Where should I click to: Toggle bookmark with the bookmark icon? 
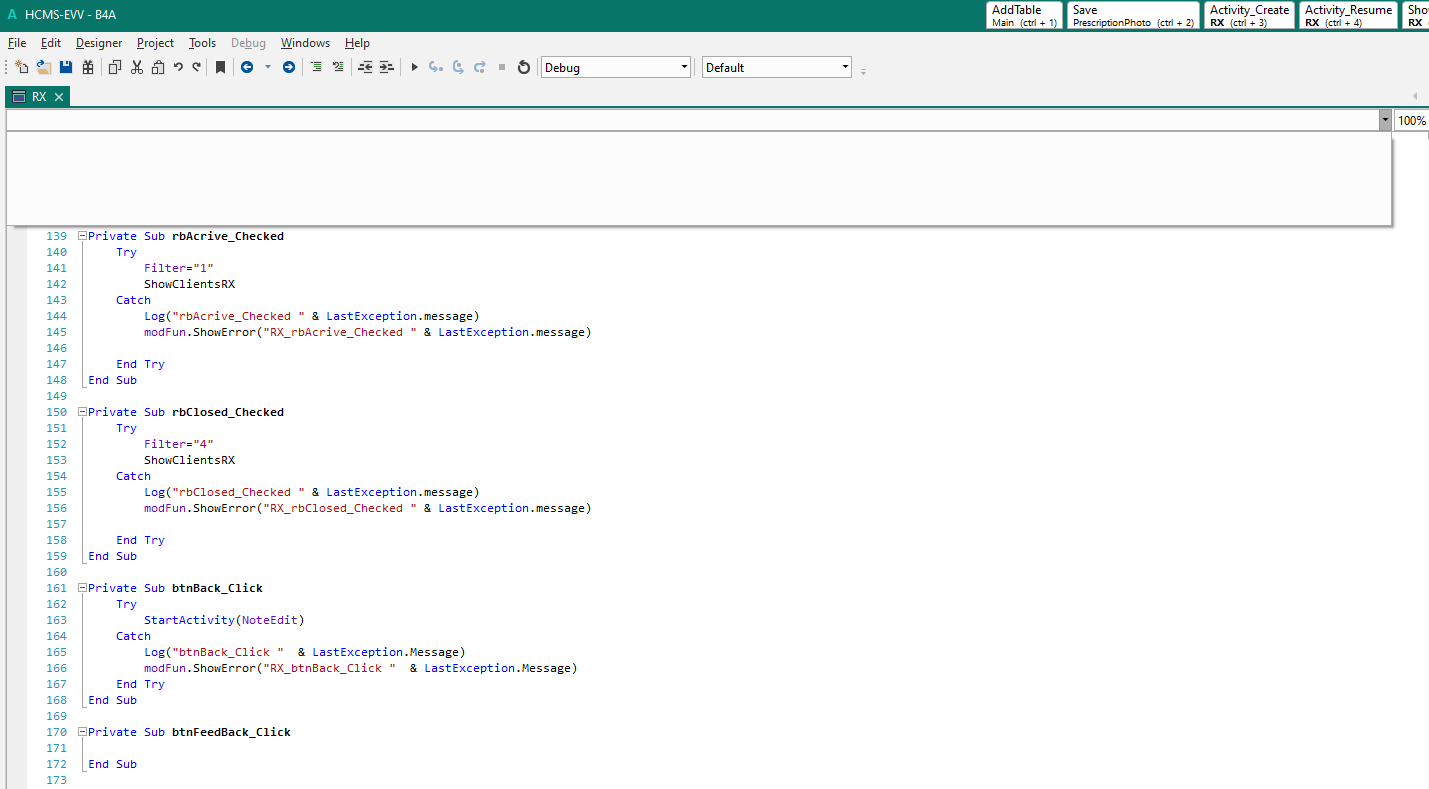click(221, 67)
